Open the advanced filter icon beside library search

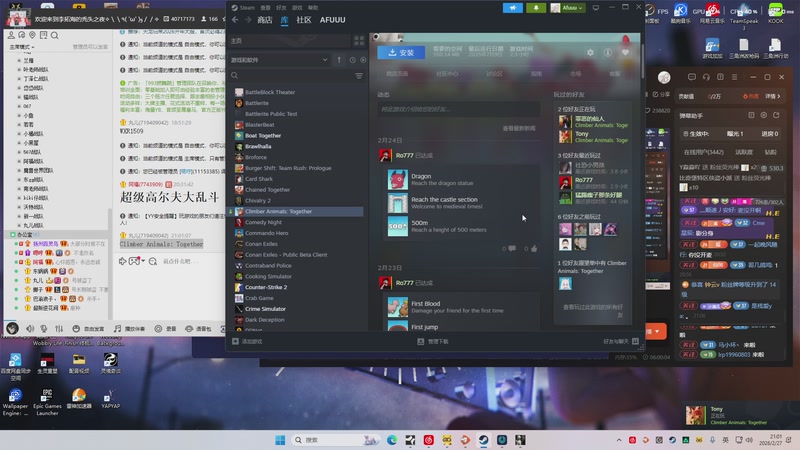(x=359, y=76)
